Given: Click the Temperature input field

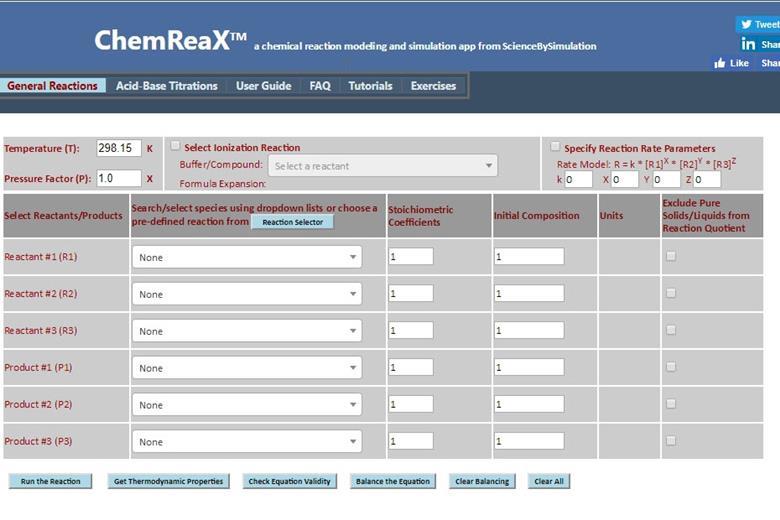Looking at the screenshot, I should pos(118,148).
